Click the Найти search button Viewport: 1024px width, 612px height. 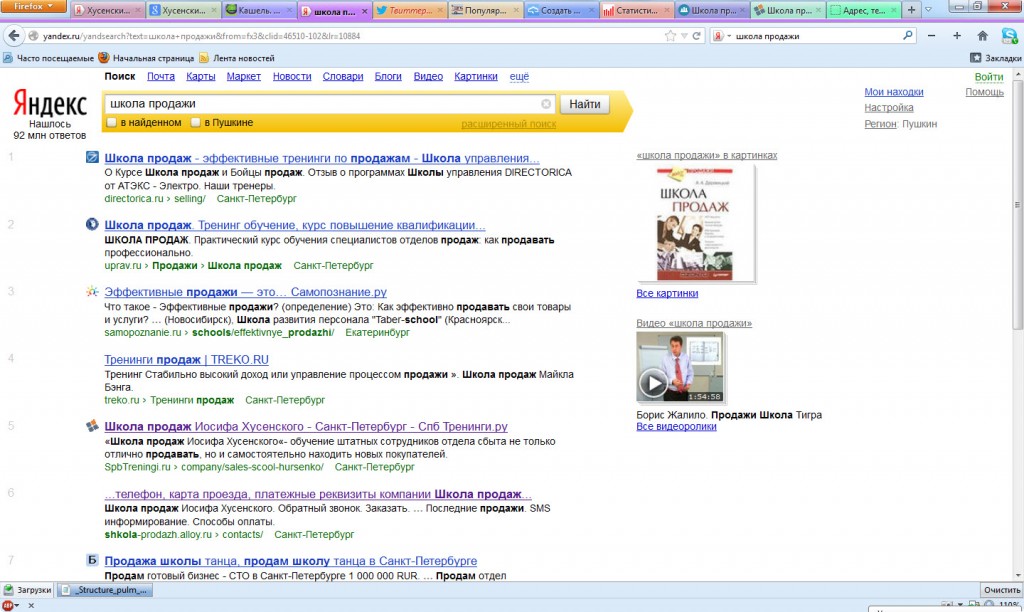click(584, 104)
